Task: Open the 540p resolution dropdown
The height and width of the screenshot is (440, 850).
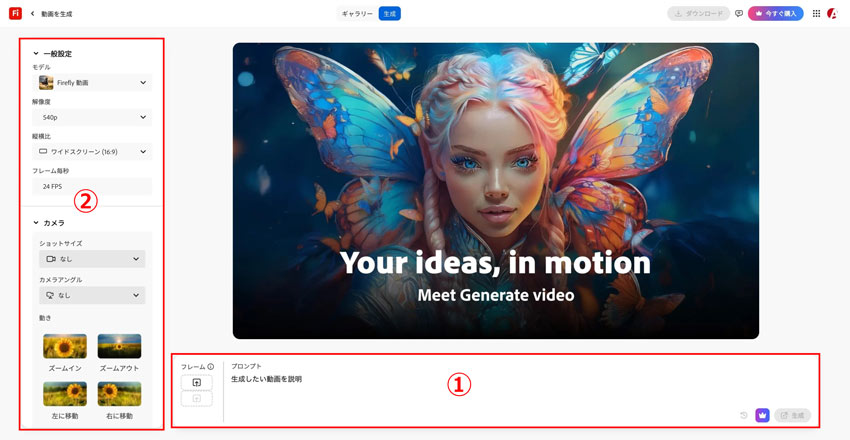Action: [x=92, y=117]
